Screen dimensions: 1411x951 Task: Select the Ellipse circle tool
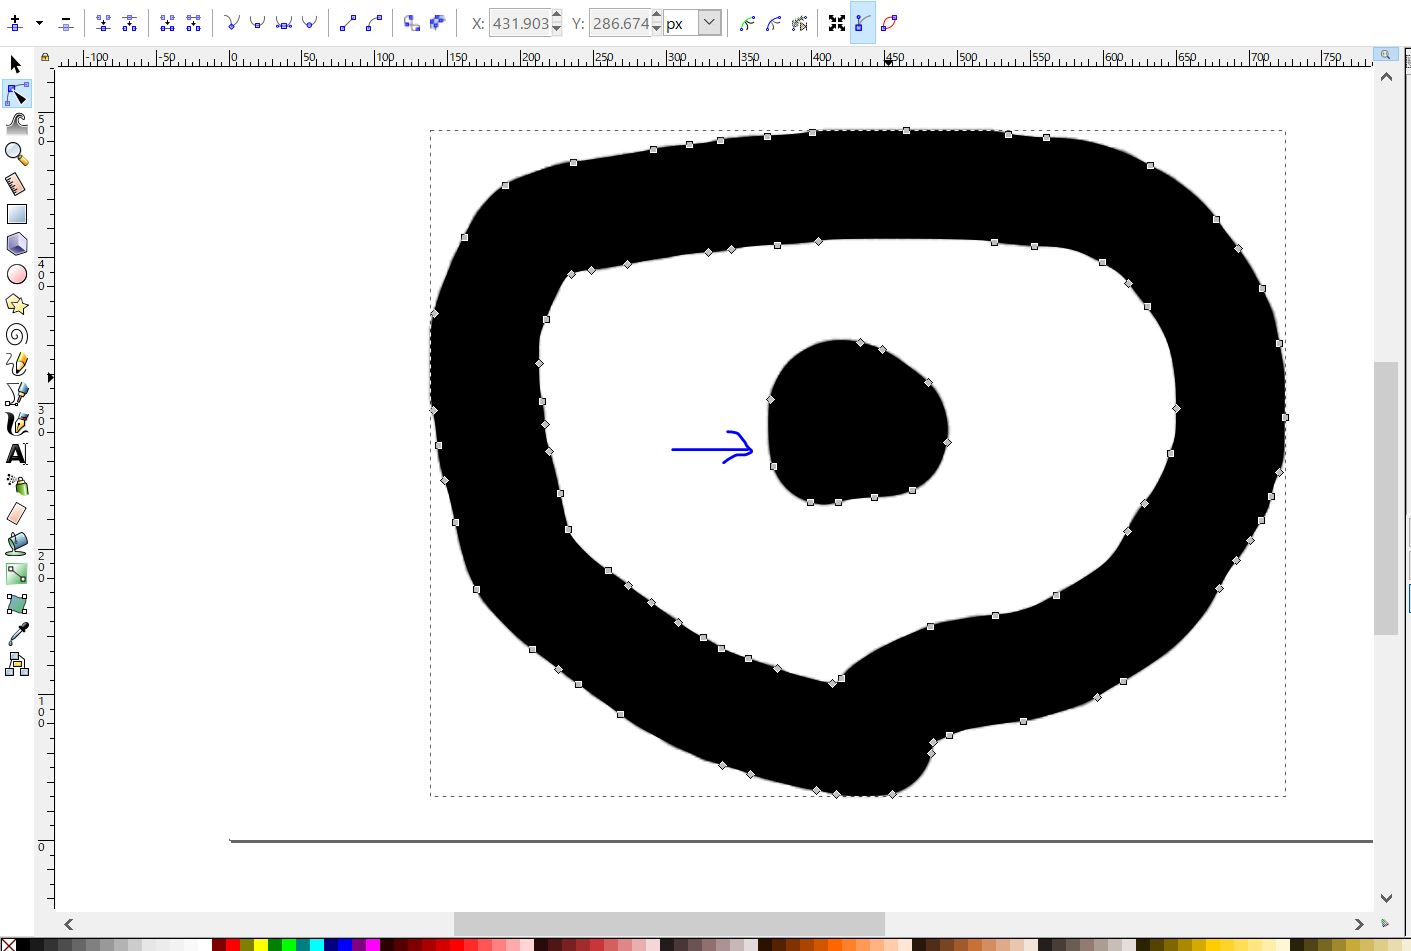click(16, 274)
